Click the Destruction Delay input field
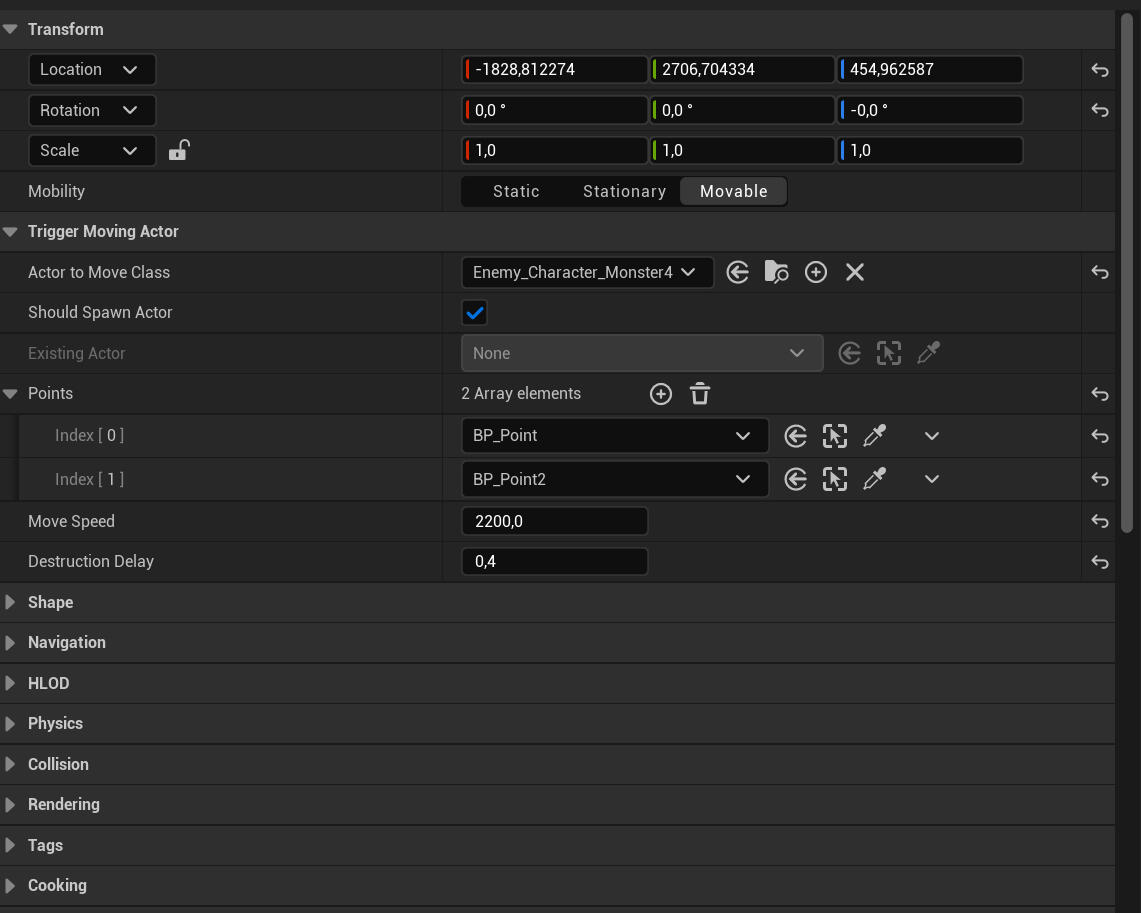The width and height of the screenshot is (1141, 913). (x=555, y=562)
